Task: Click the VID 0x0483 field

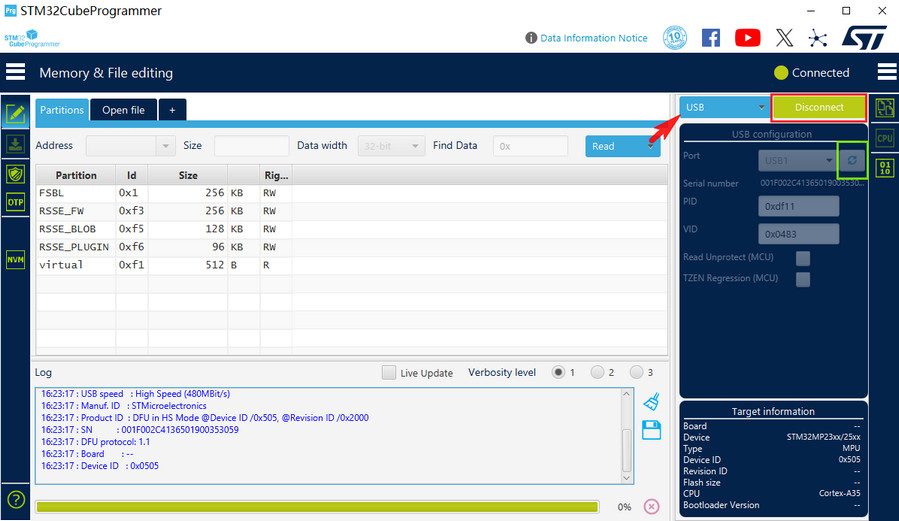Action: pos(799,234)
